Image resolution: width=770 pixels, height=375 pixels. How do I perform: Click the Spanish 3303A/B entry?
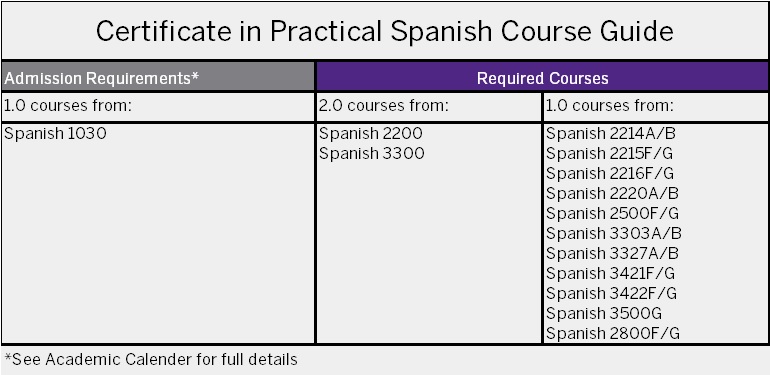coord(613,233)
